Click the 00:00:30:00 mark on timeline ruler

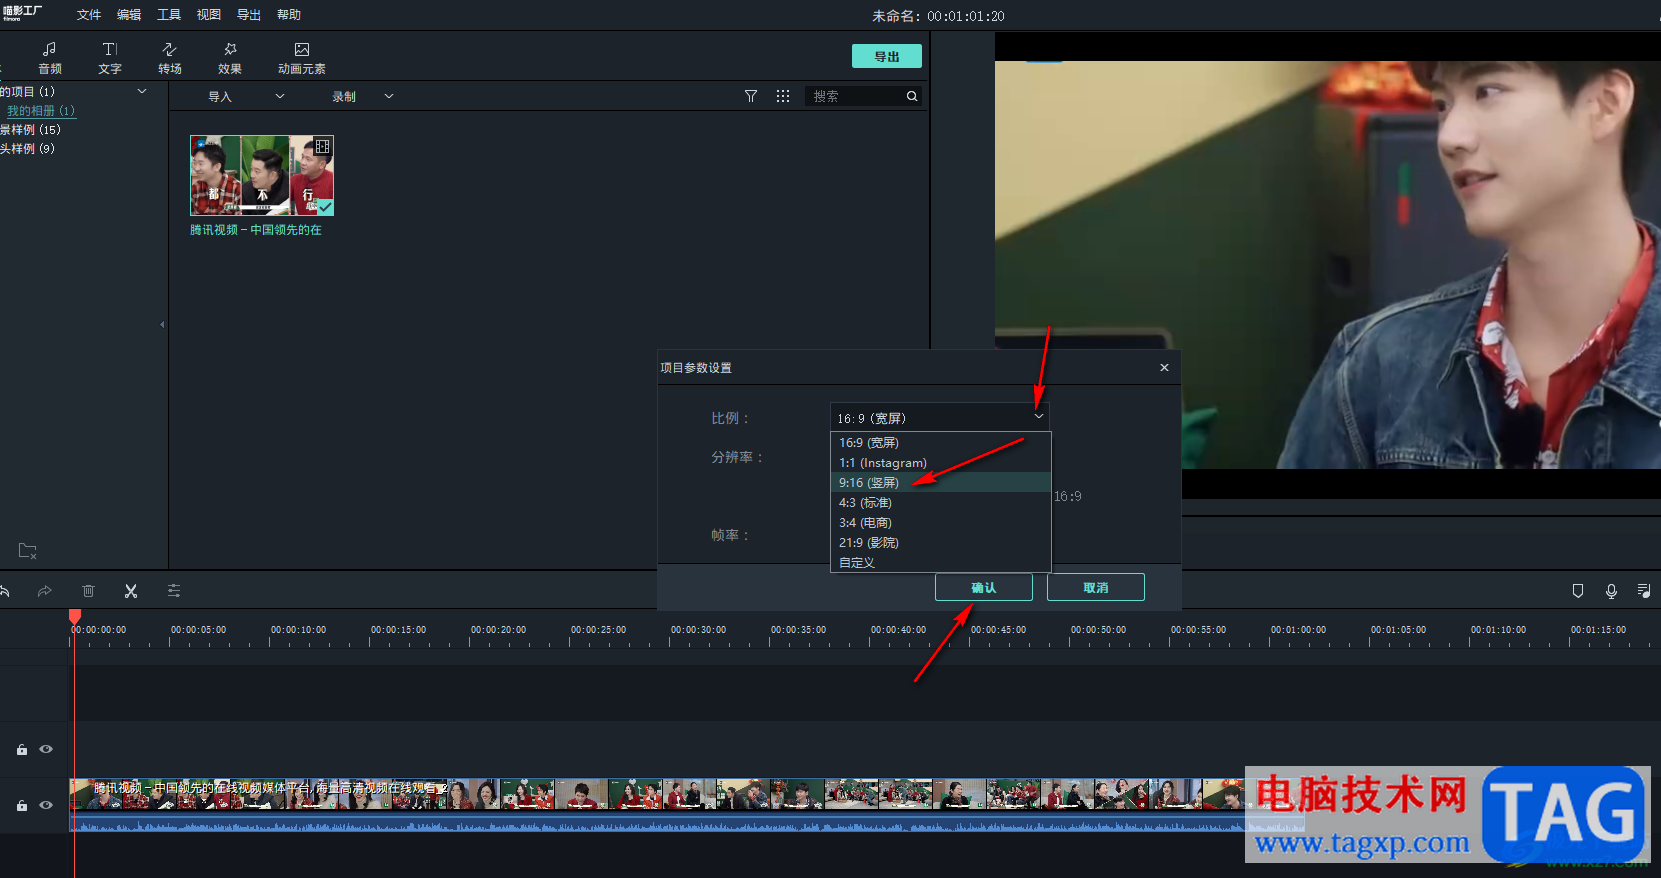click(x=698, y=629)
